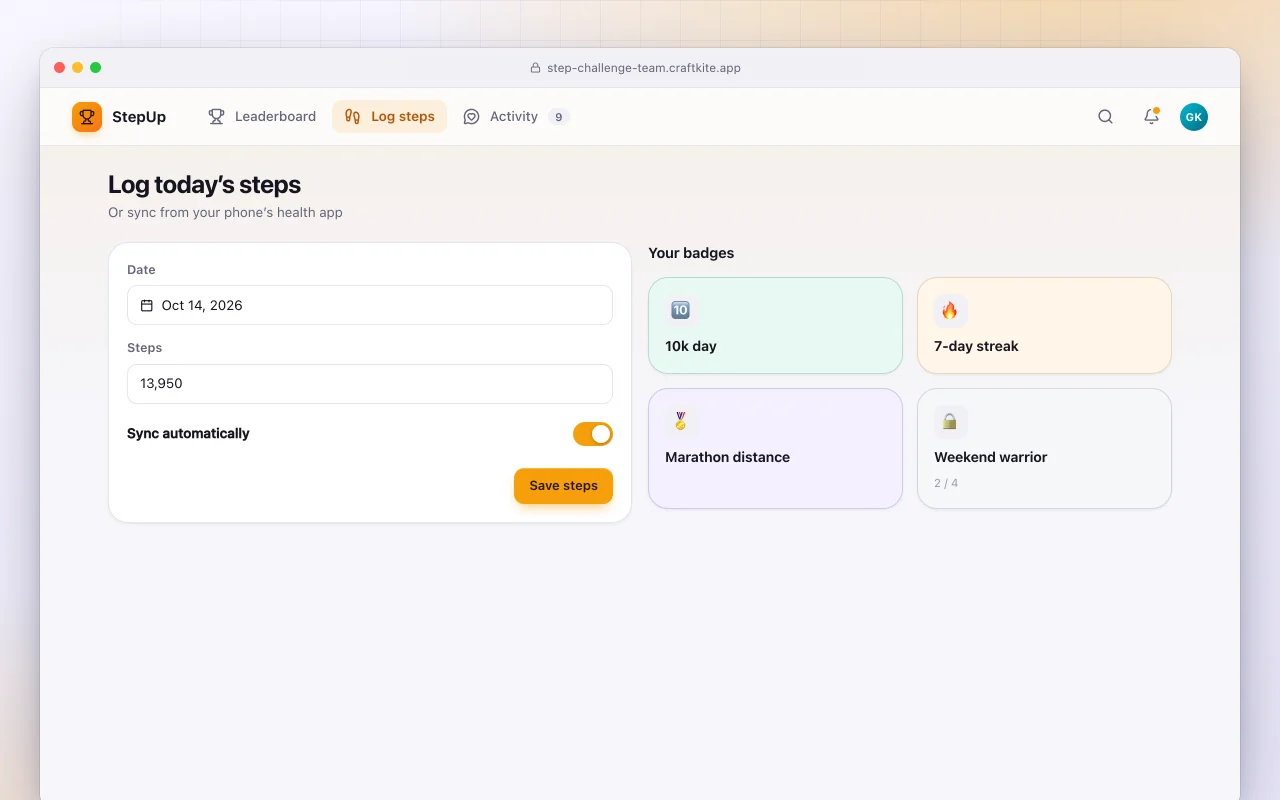Click the lock icon on Weekend warrior

click(x=950, y=421)
